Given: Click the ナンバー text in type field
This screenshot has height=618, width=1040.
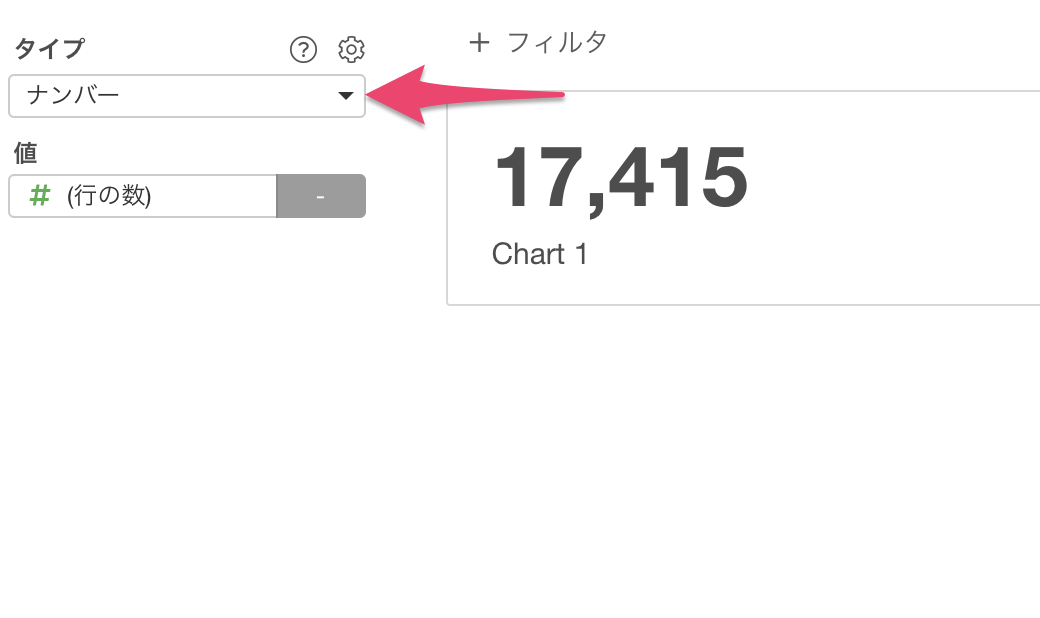Looking at the screenshot, I should (73, 95).
